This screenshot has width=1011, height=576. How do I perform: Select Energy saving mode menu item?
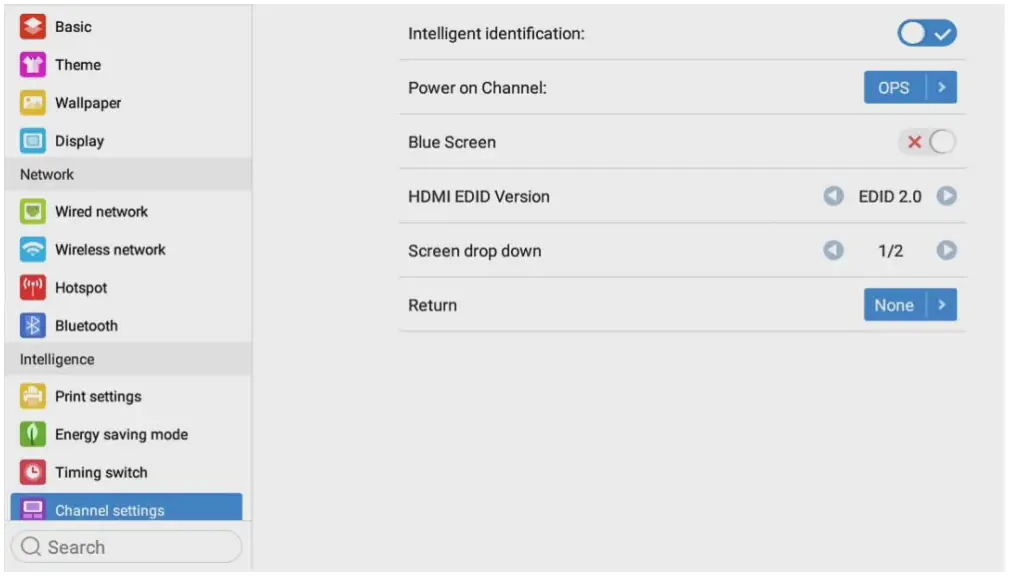(121, 435)
